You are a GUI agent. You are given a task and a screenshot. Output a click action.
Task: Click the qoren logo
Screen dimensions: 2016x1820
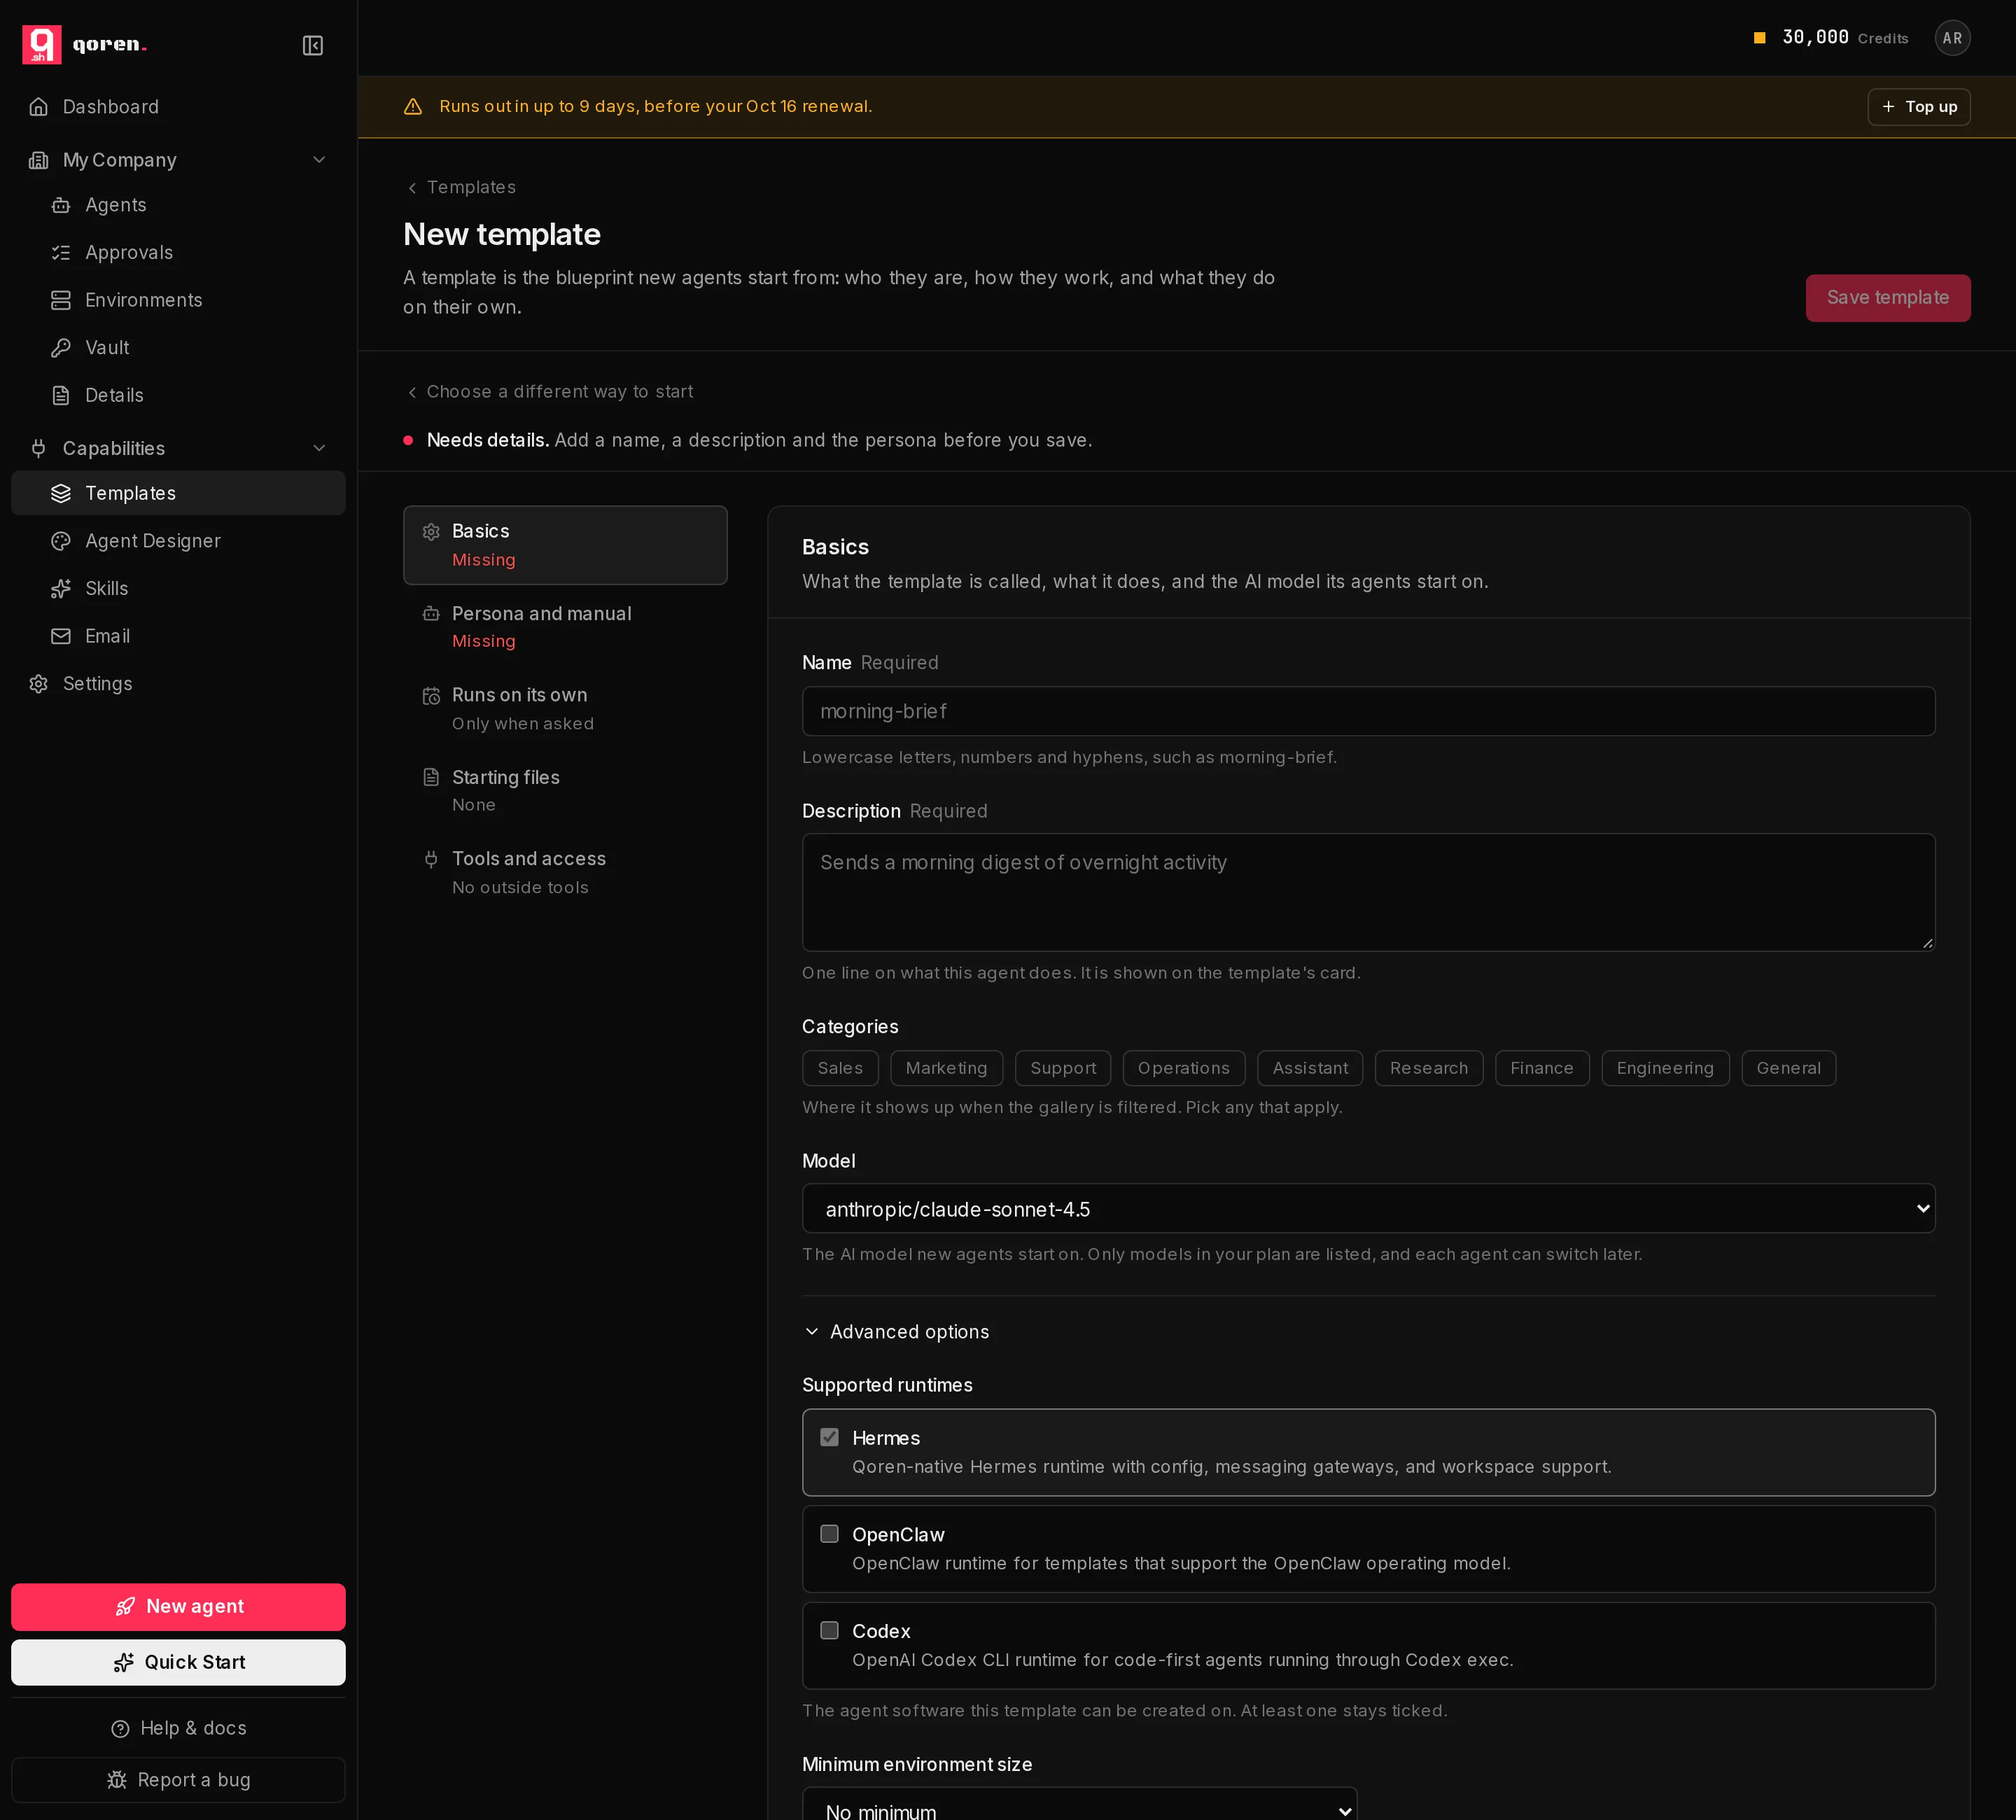(x=85, y=44)
